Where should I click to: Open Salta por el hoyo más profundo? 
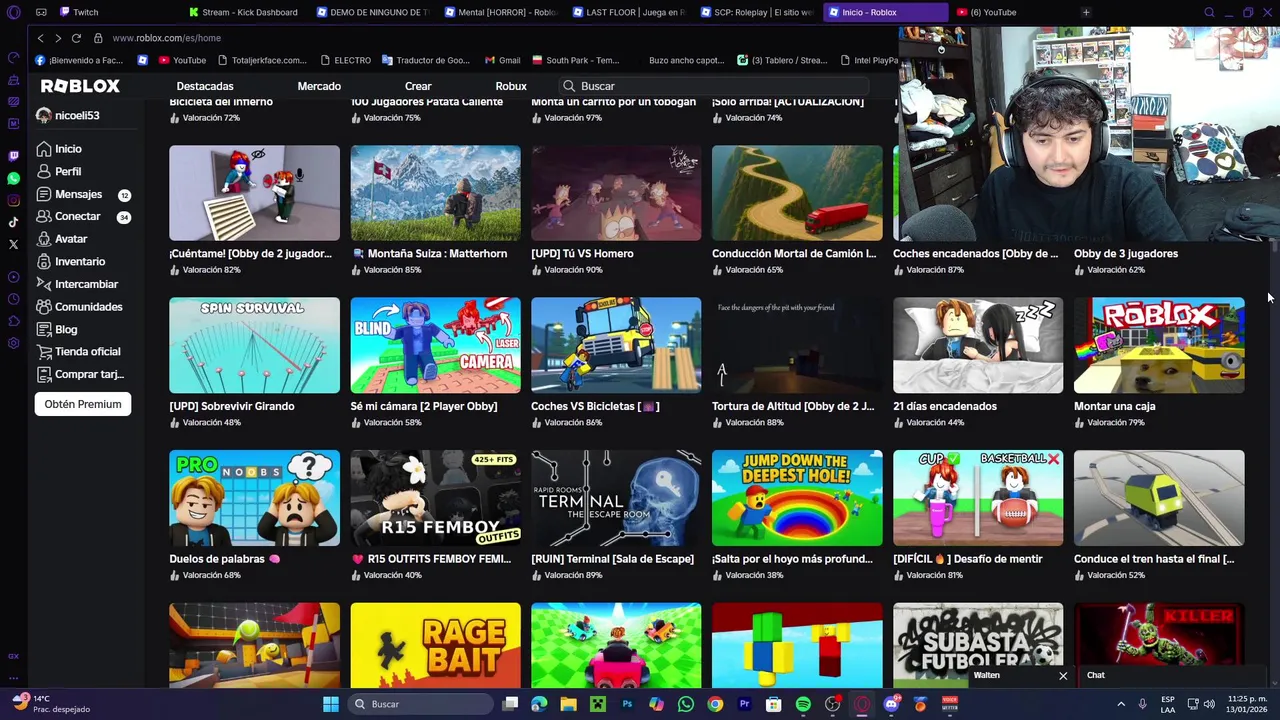coord(797,498)
